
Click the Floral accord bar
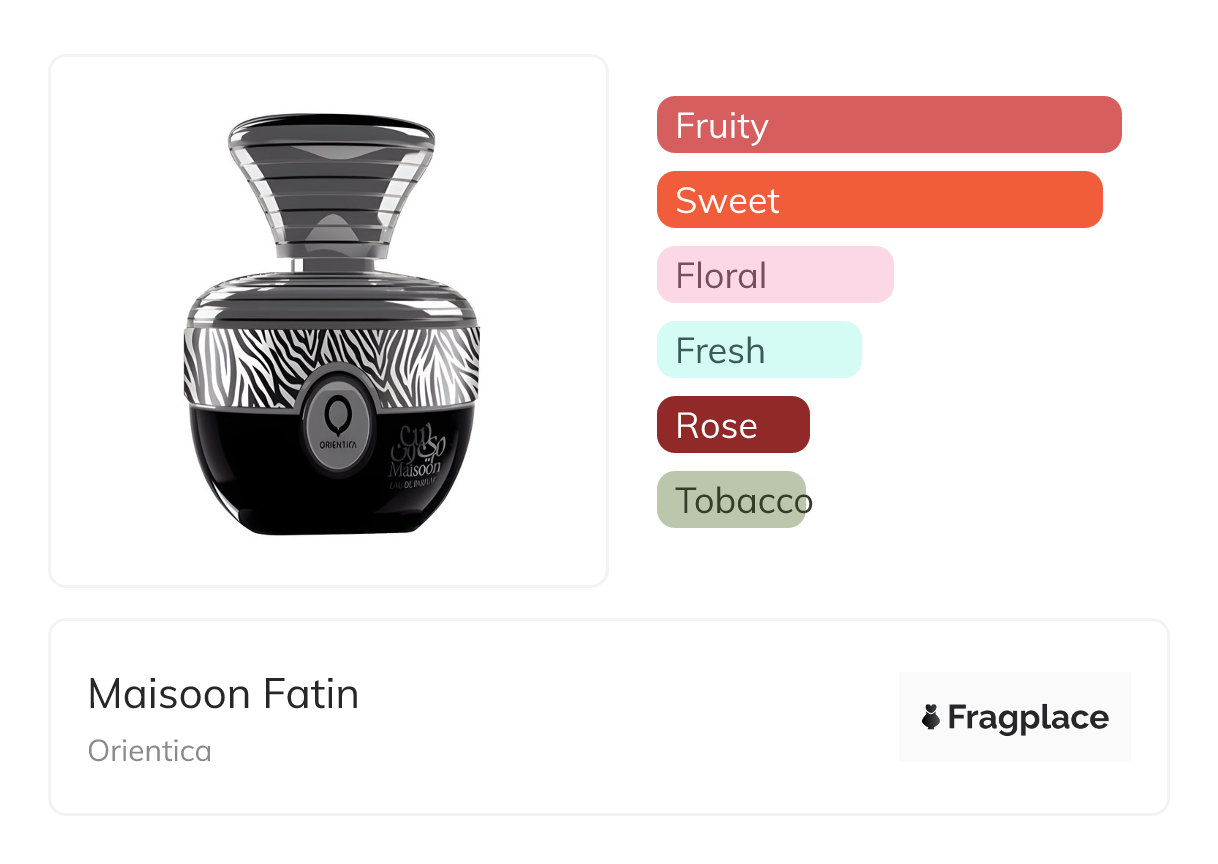[x=775, y=275]
